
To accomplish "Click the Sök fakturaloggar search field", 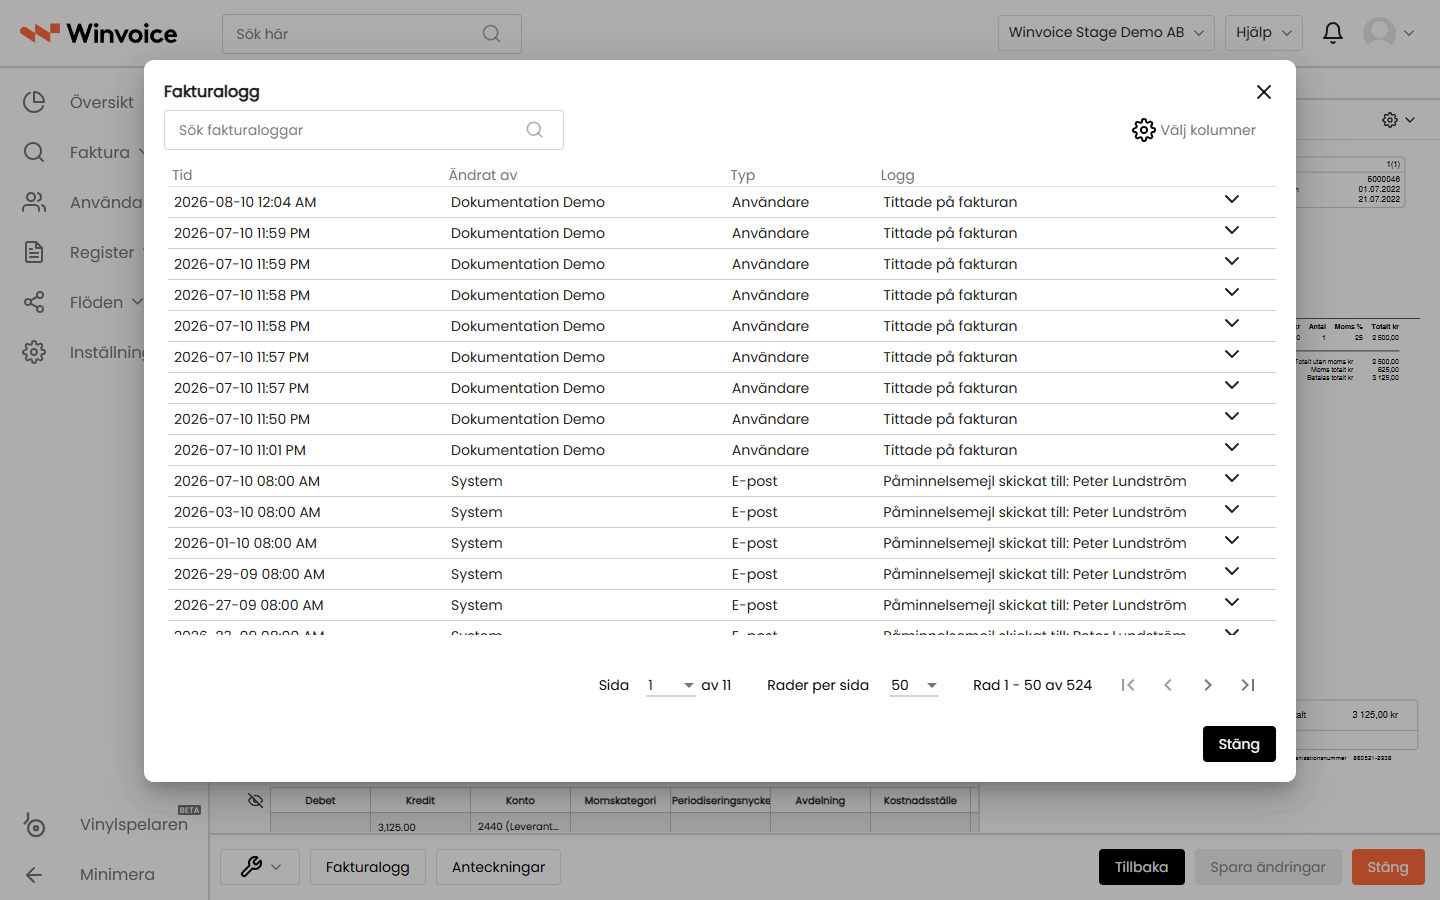I will click(364, 130).
